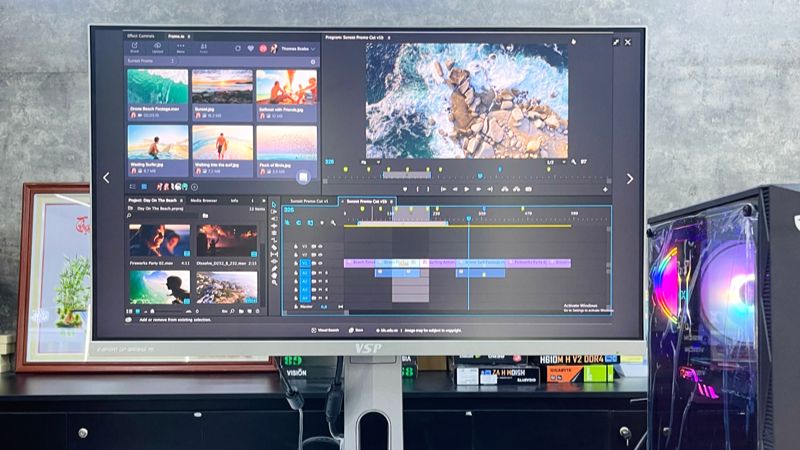Image resolution: width=800 pixels, height=450 pixels.
Task: Click the next image arrow on right
Action: (x=630, y=179)
